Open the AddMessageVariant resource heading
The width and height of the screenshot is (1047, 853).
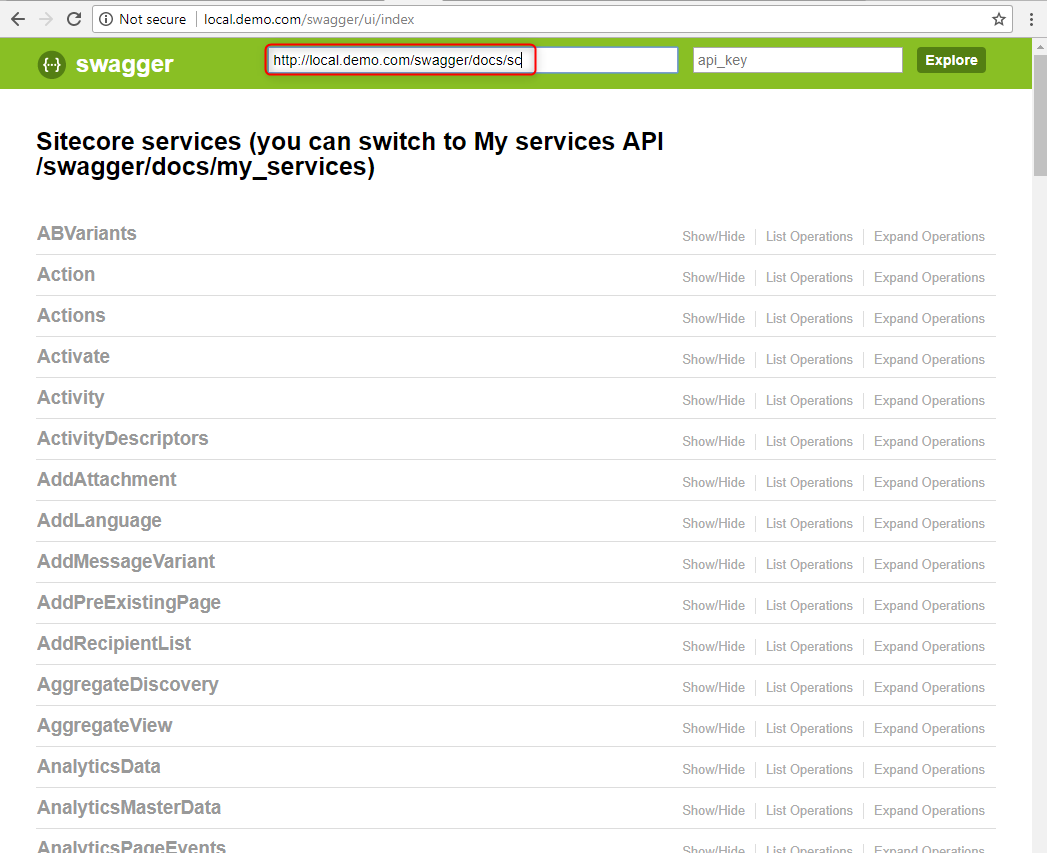(x=126, y=562)
